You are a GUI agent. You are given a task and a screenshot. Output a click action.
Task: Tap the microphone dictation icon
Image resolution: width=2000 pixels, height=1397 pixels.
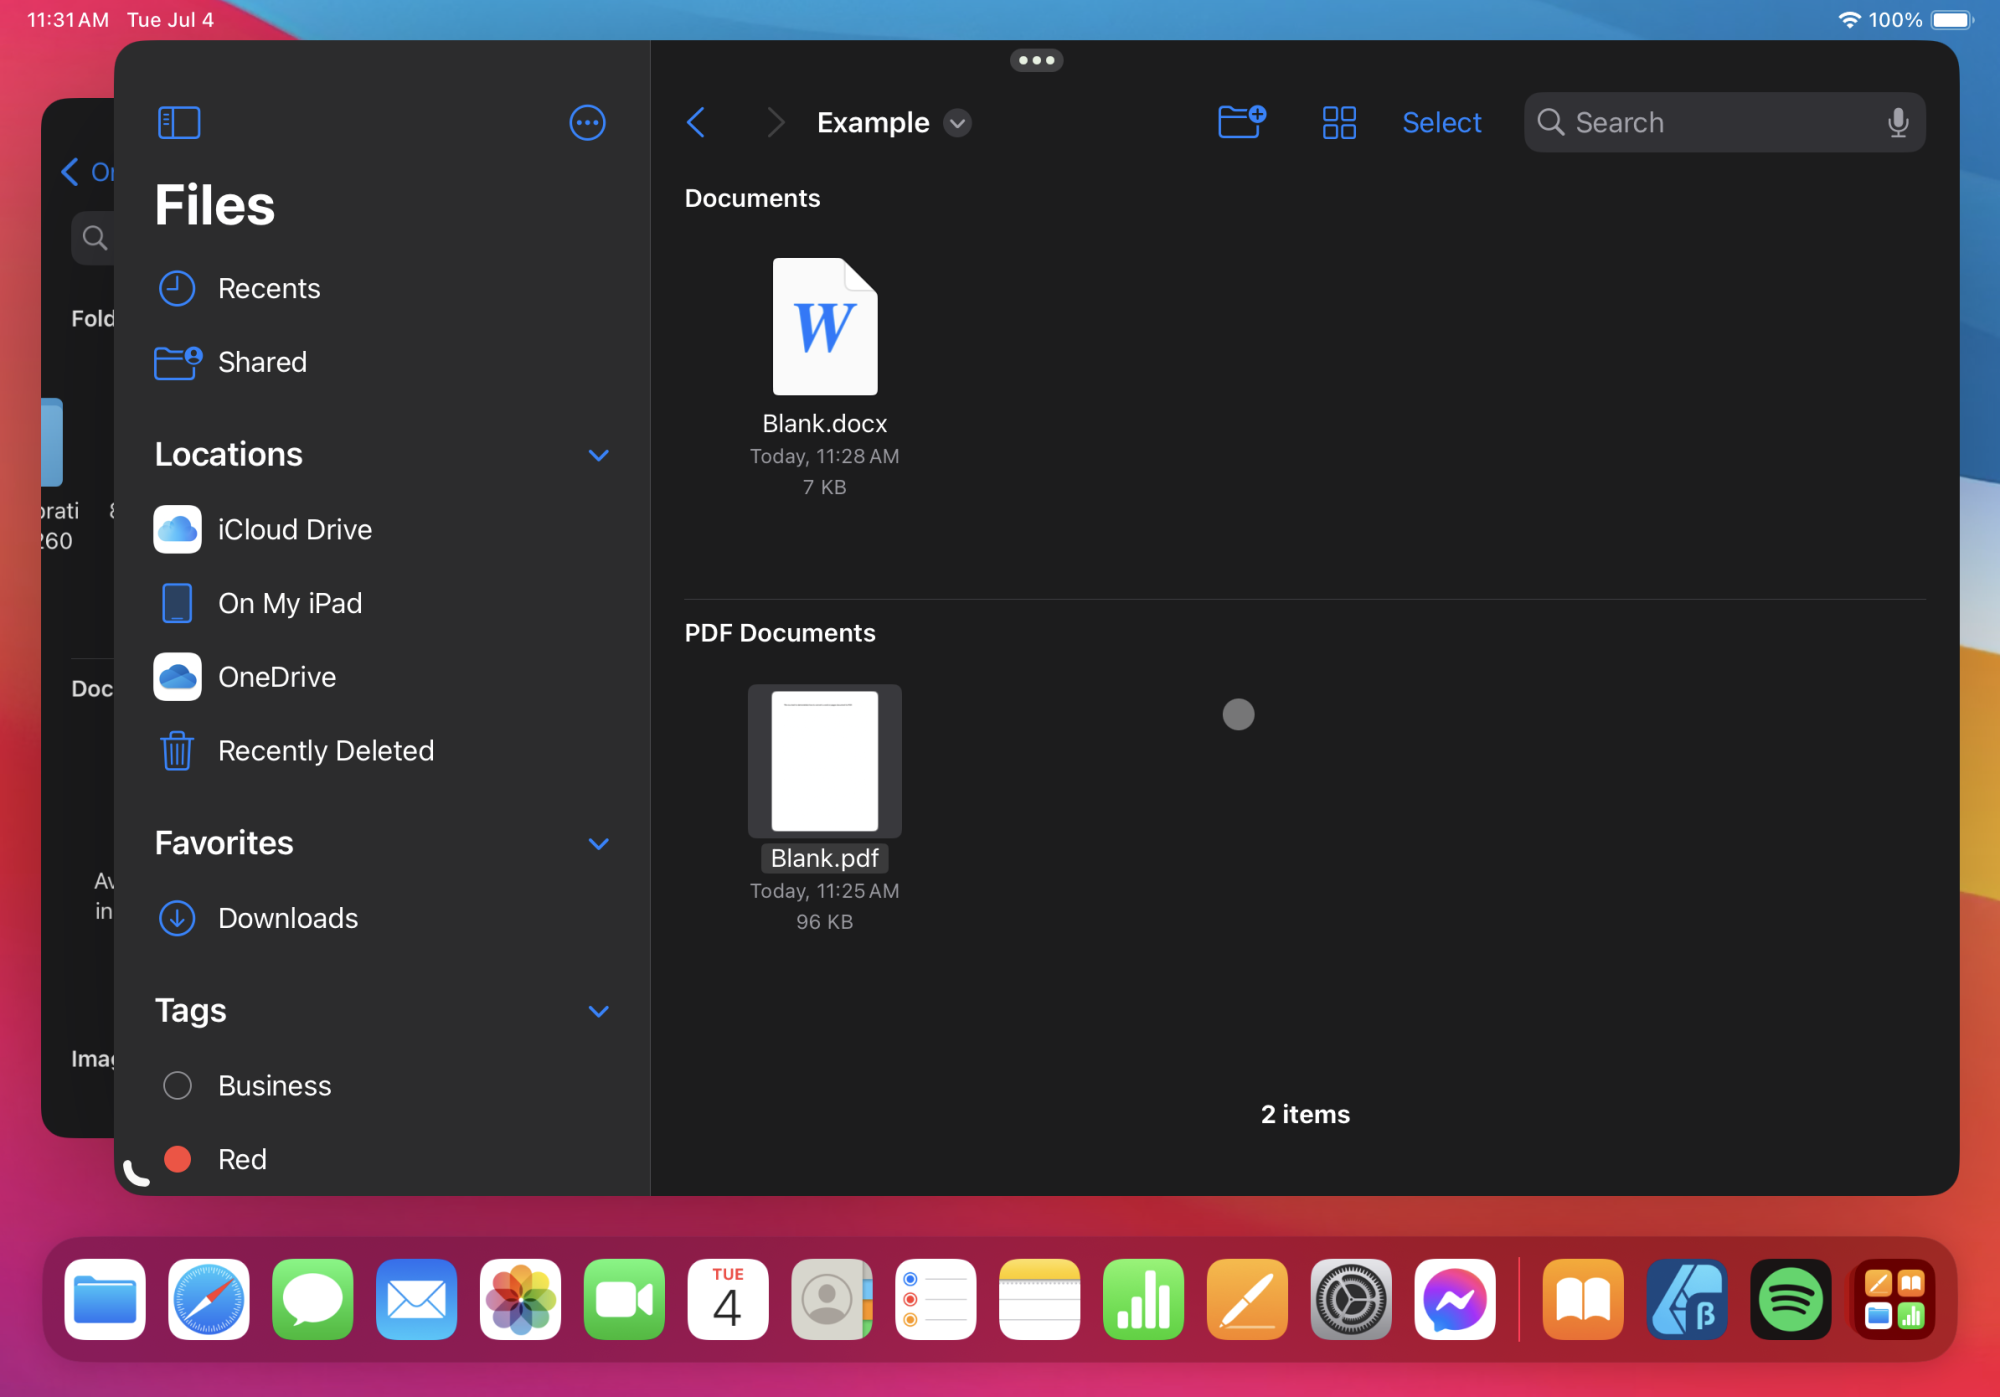(1897, 123)
